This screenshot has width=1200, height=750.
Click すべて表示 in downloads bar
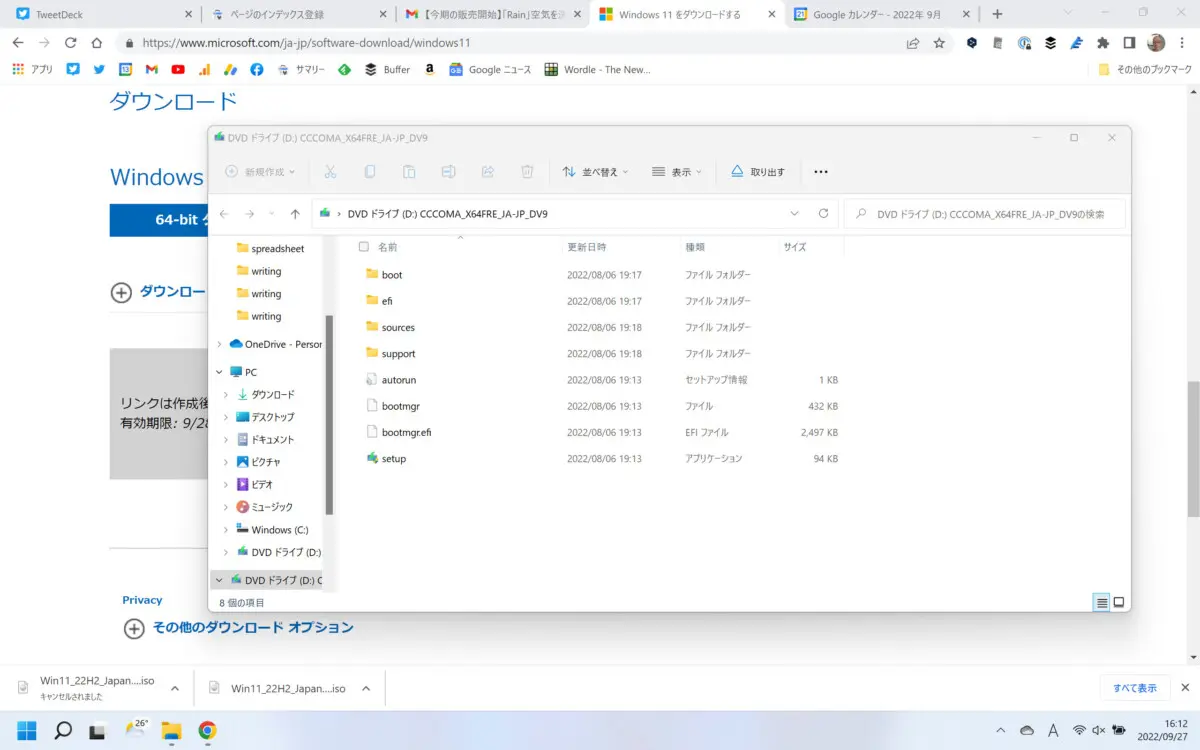(1135, 688)
